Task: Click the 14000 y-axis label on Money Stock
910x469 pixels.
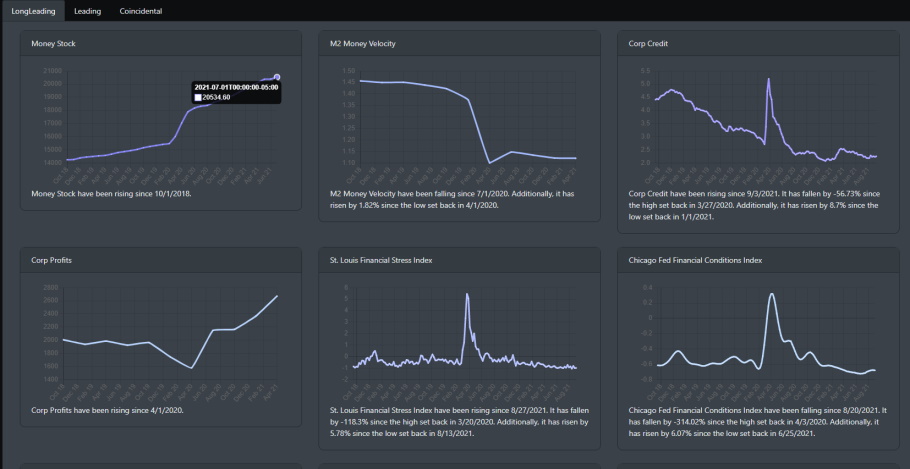Action: [x=52, y=163]
